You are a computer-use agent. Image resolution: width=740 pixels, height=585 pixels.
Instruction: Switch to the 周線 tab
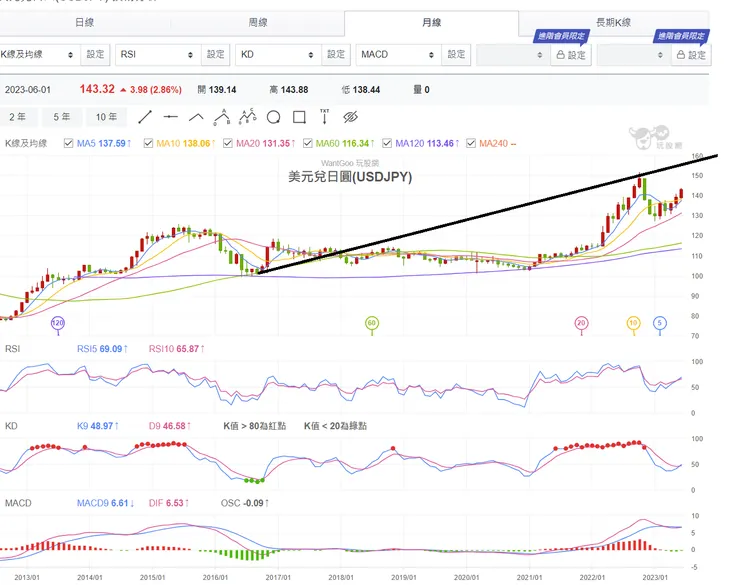pyautogui.click(x=258, y=22)
